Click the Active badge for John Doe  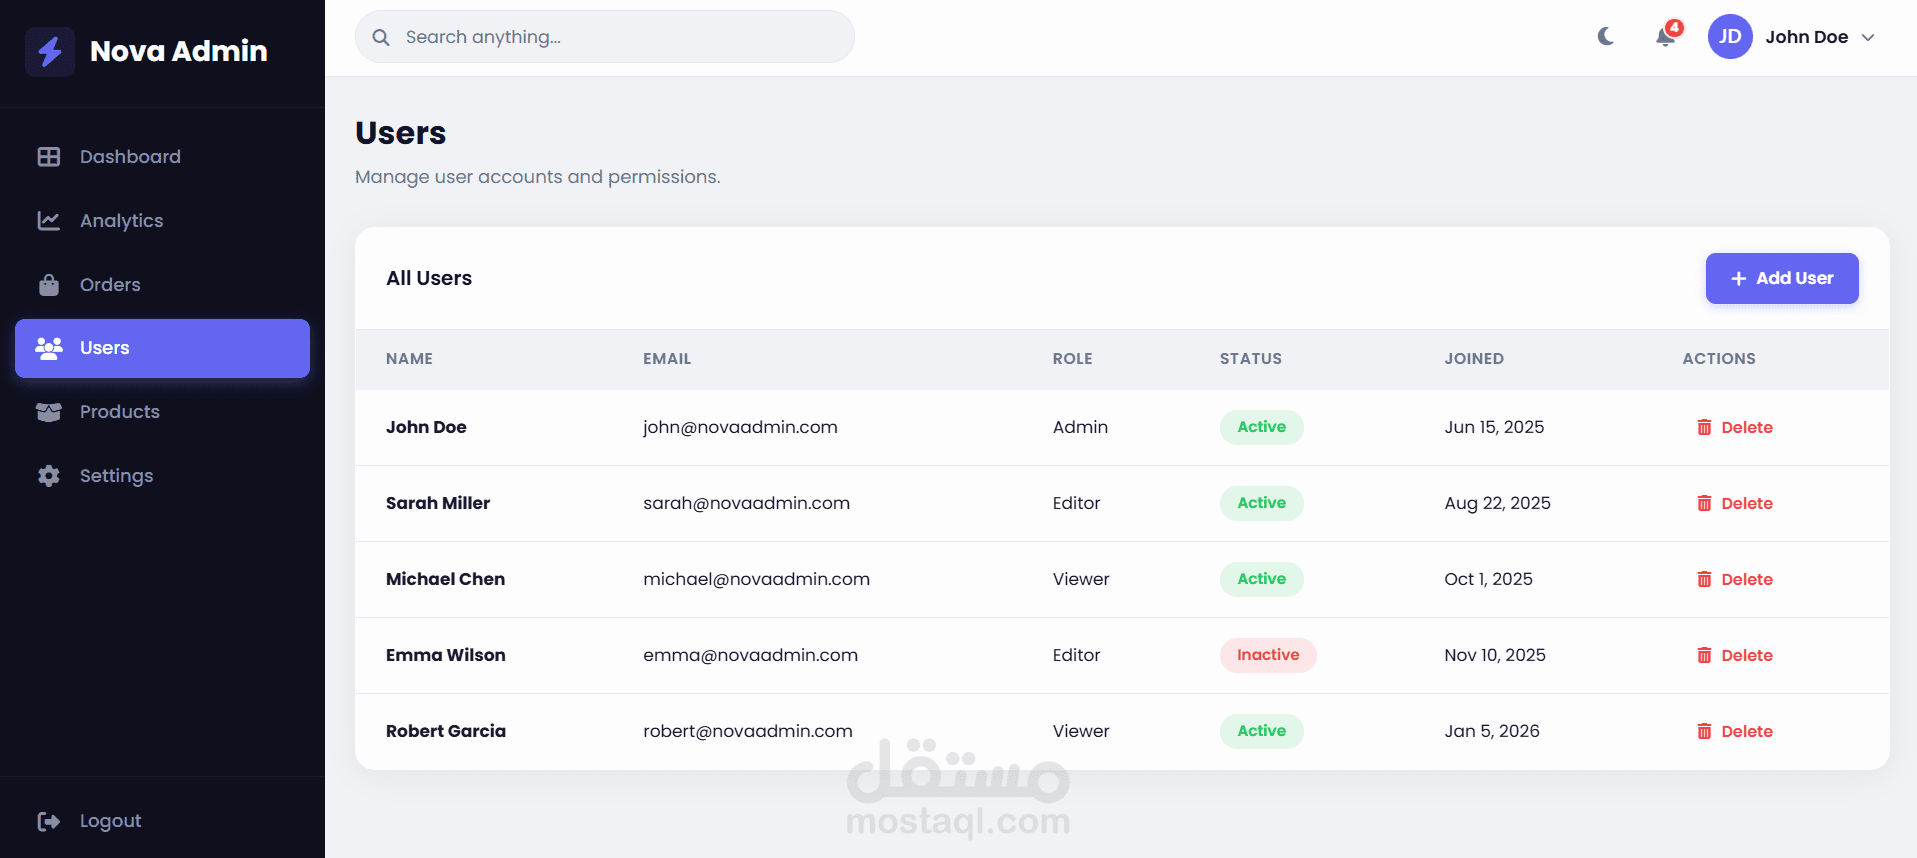tap(1261, 427)
